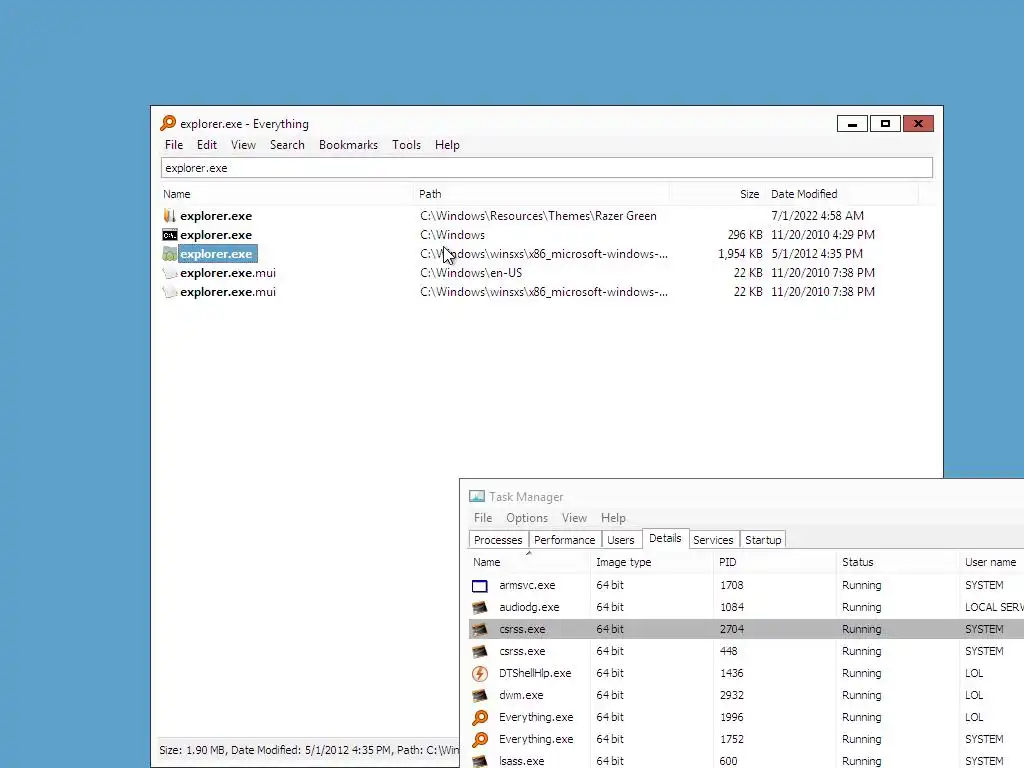The width and height of the screenshot is (1024, 768).
Task: Sort Everything results by Size column
Action: pos(716,194)
